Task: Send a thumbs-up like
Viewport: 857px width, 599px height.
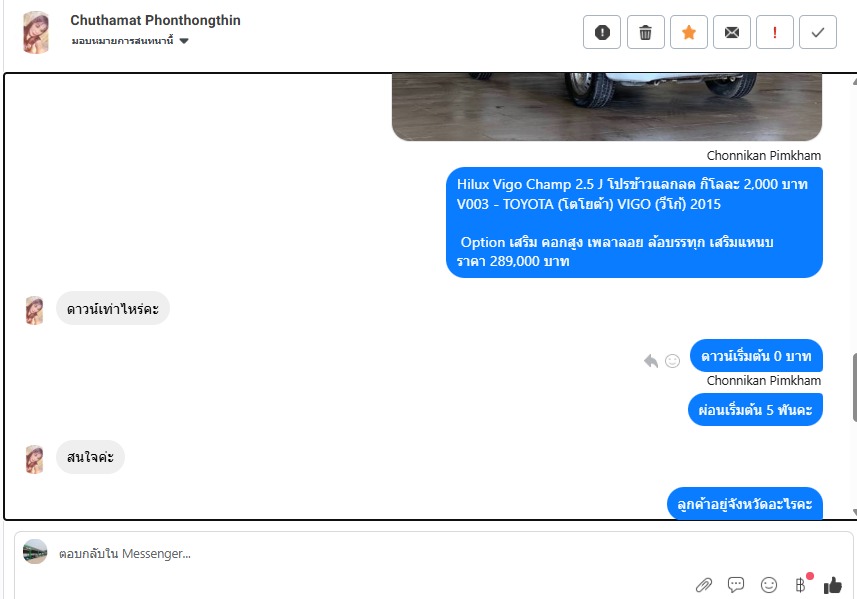Action: [x=833, y=585]
